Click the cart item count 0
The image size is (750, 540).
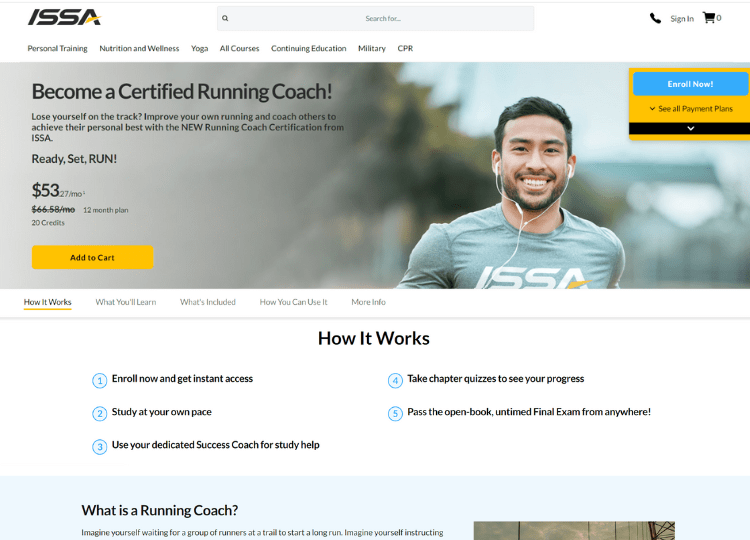click(719, 18)
